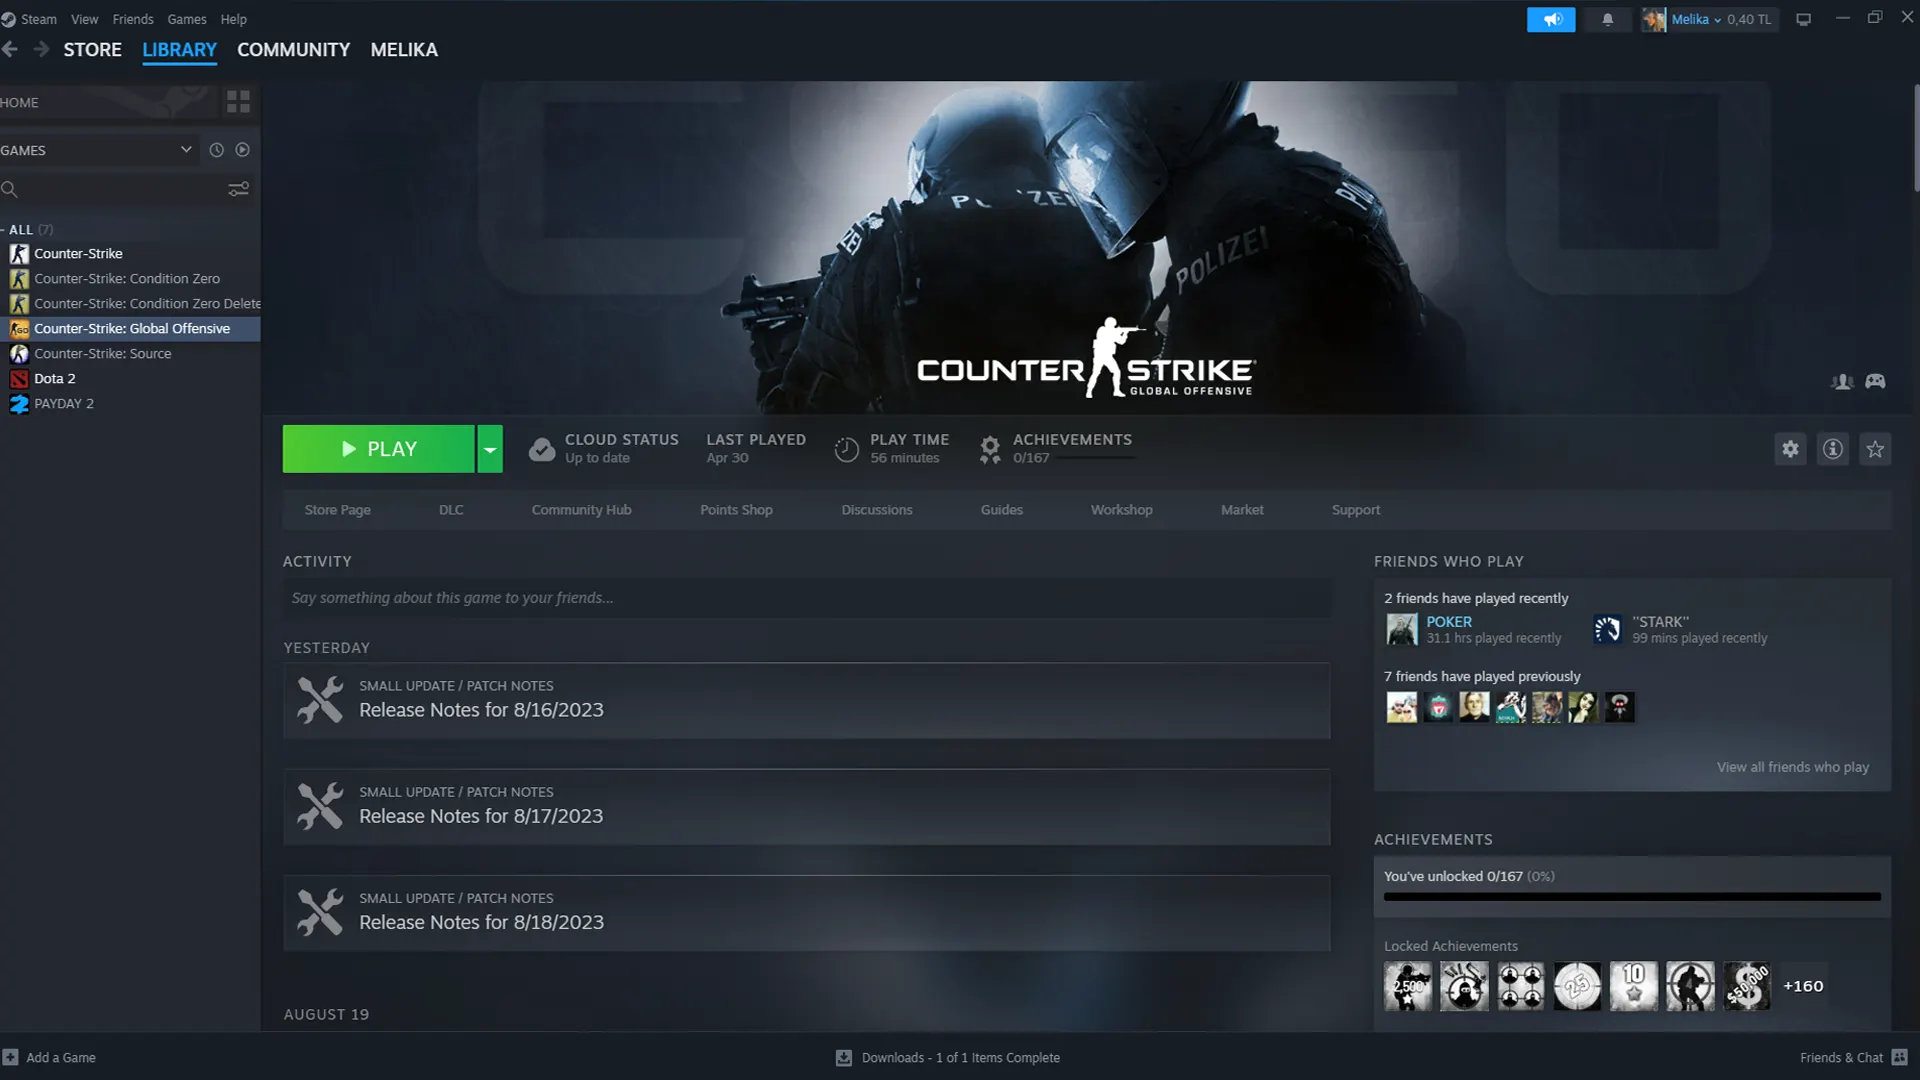Click the game settings gear icon
This screenshot has width=1920, height=1080.
[1790, 449]
